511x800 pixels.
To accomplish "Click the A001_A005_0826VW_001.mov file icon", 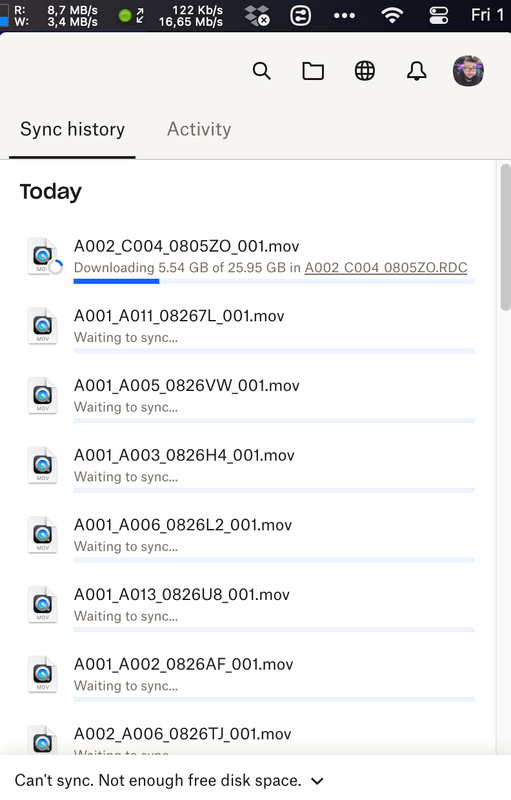I will 43,395.
